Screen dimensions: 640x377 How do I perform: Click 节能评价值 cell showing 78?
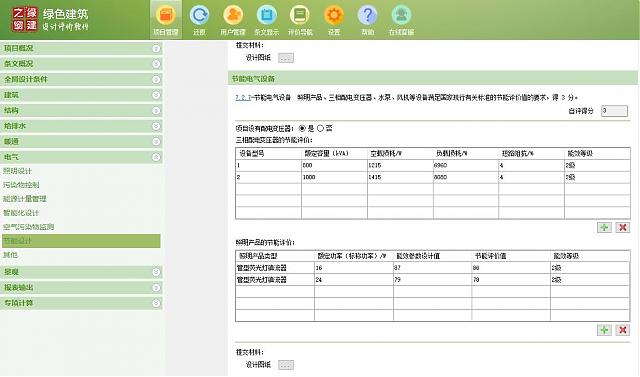click(511, 279)
